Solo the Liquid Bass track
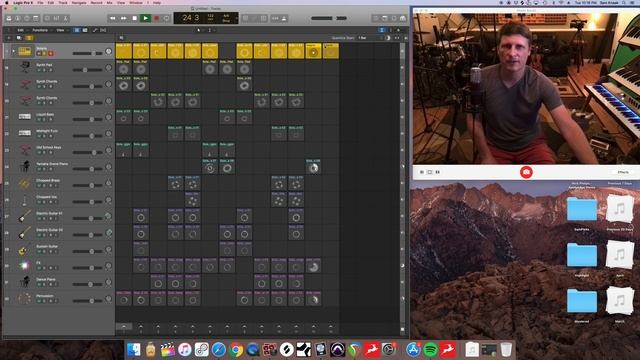 point(44,120)
